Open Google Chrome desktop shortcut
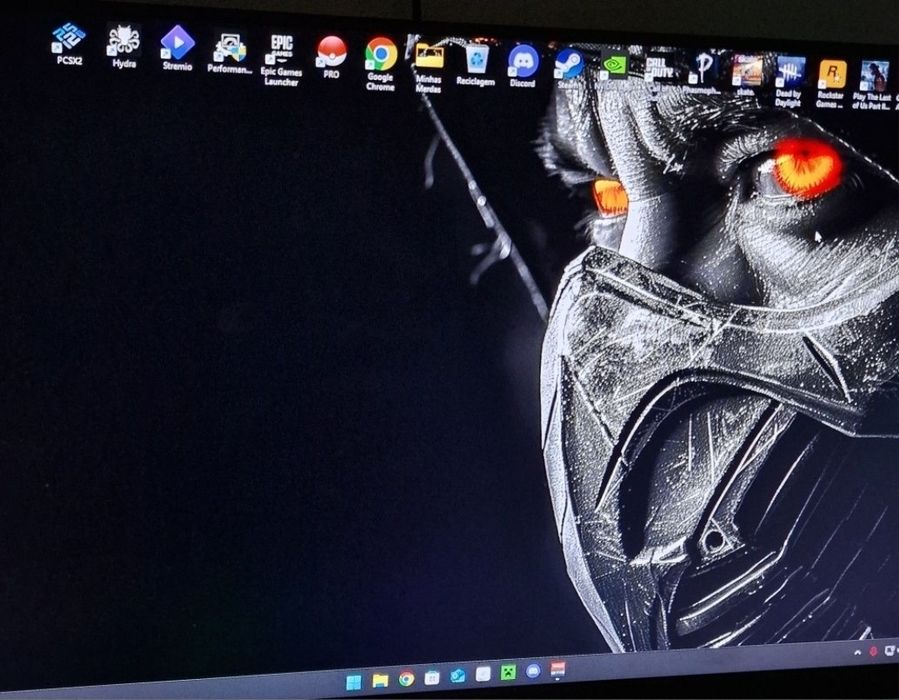899x700 pixels. 381,64
